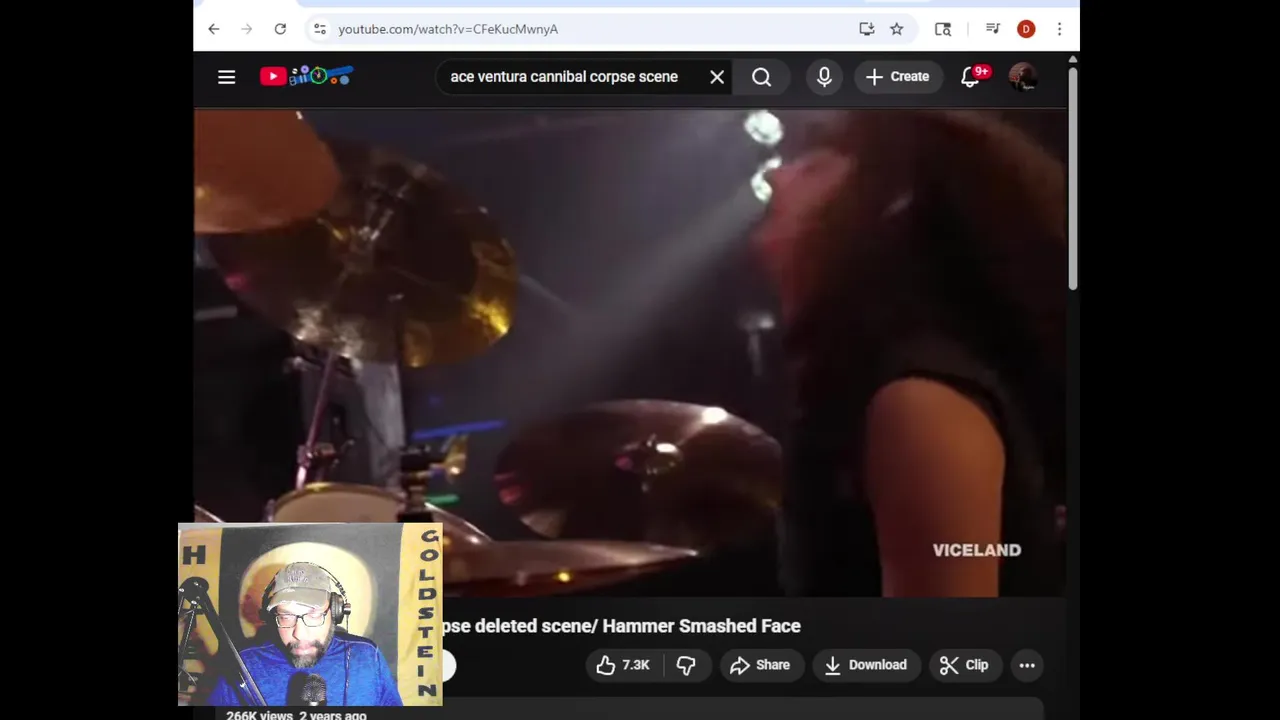The height and width of the screenshot is (720, 1280).
Task: Go to the YouTube home logo
Action: [x=306, y=76]
